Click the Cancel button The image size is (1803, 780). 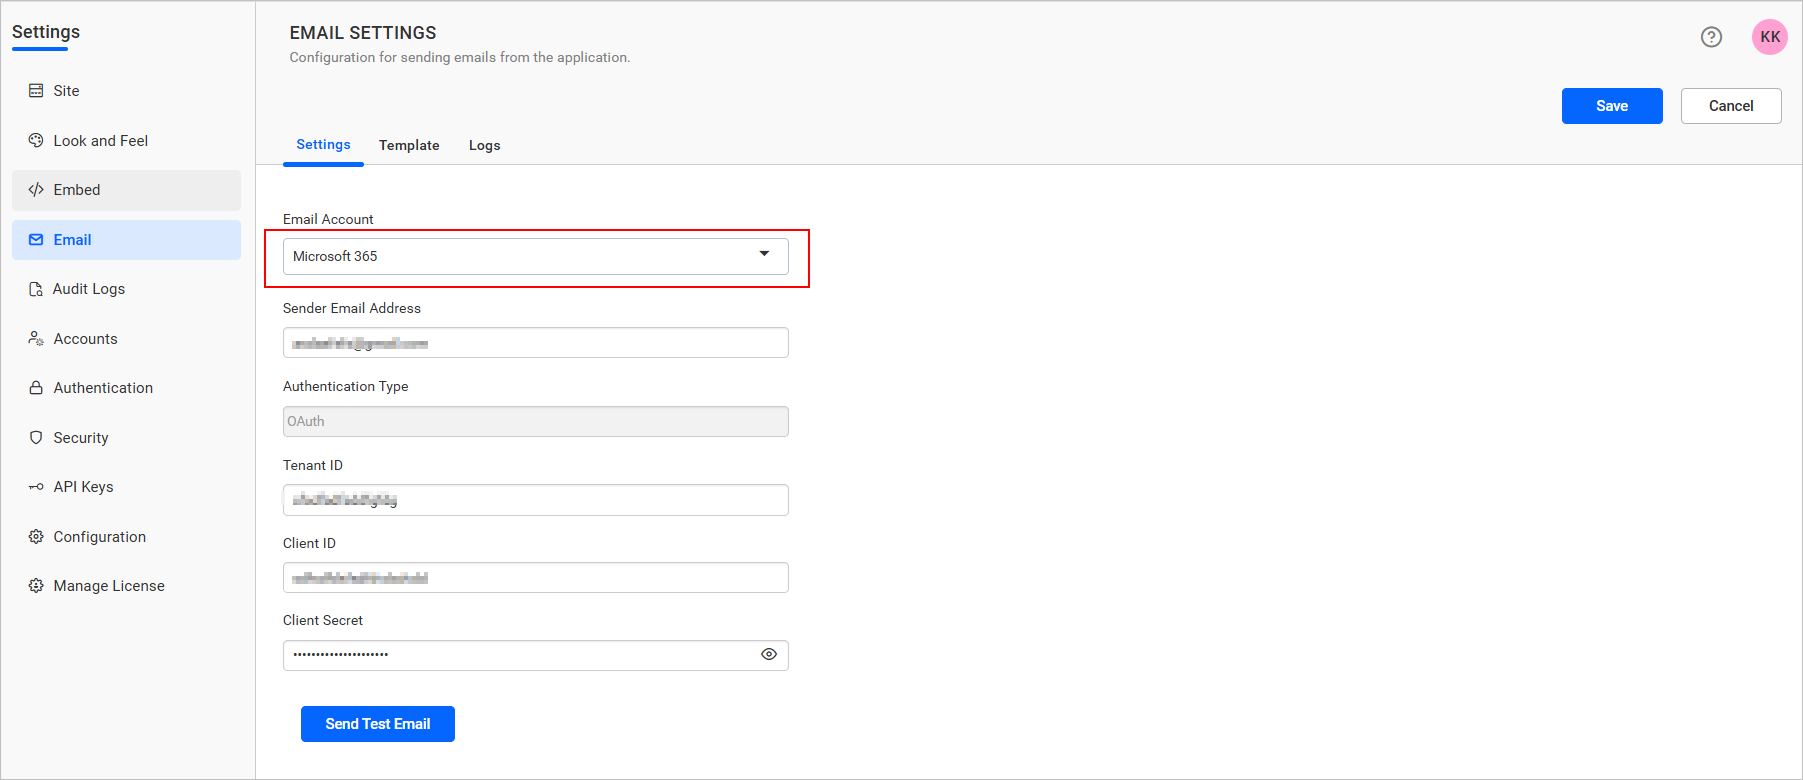click(x=1731, y=106)
